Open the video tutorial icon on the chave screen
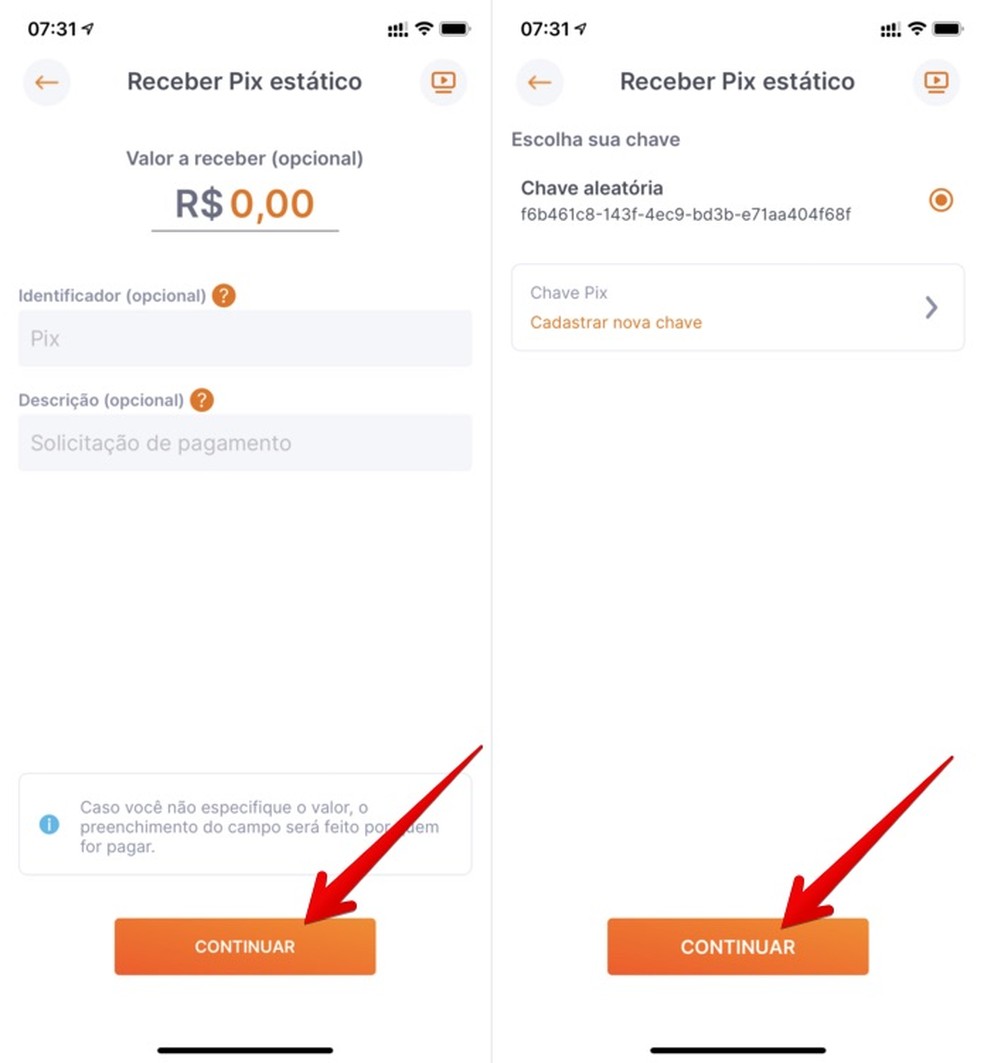Image resolution: width=984 pixels, height=1063 pixels. 935,82
